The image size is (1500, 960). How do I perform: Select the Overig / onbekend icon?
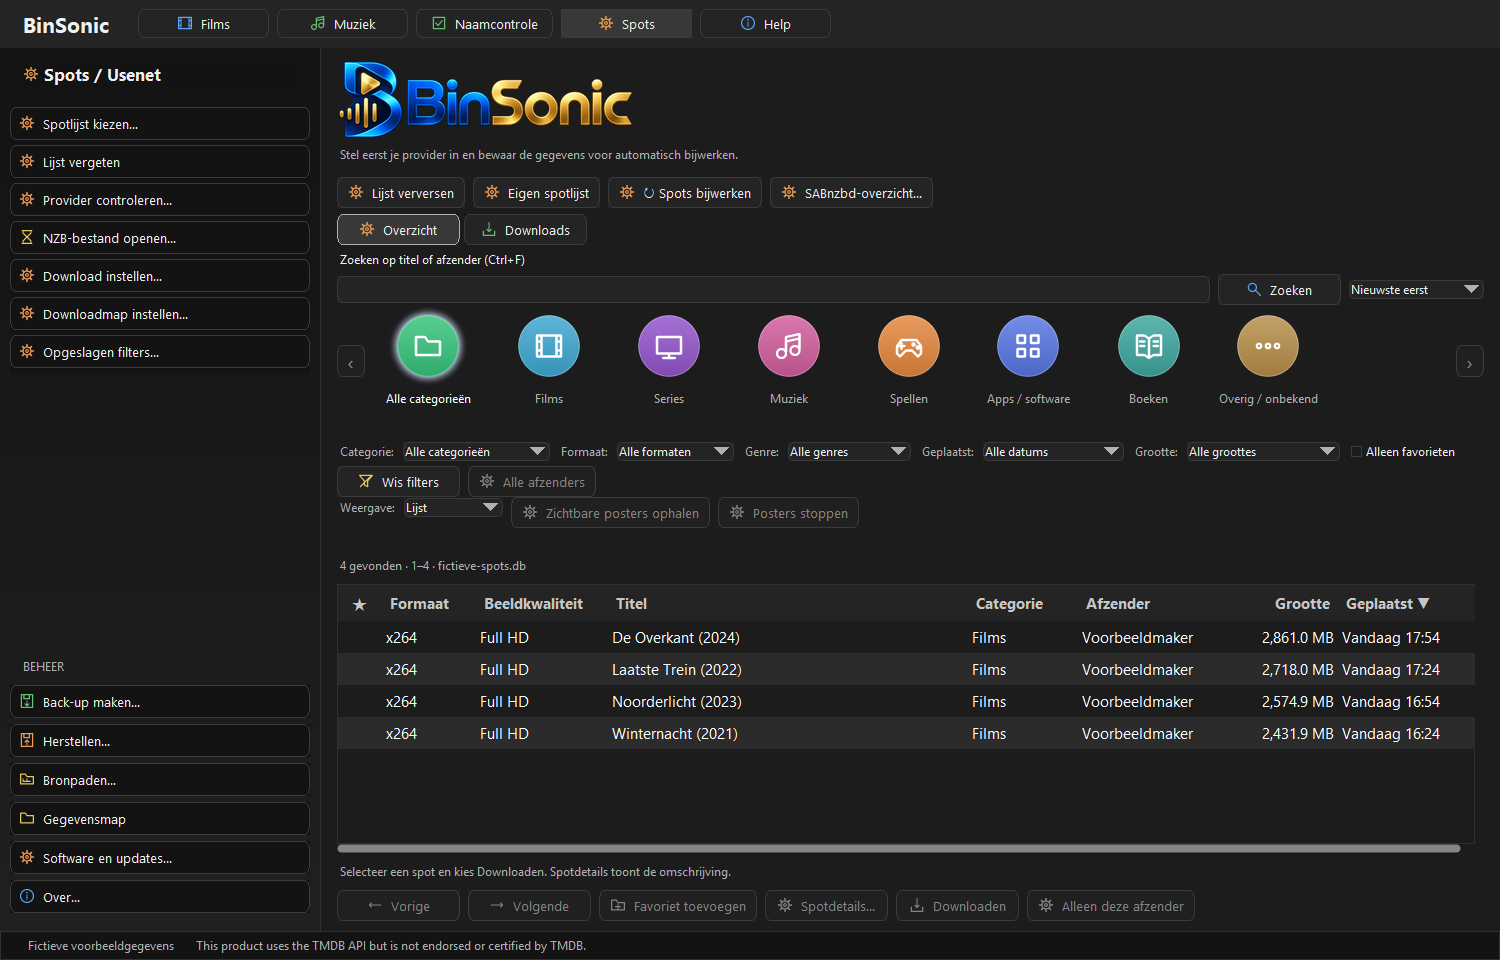1268,346
